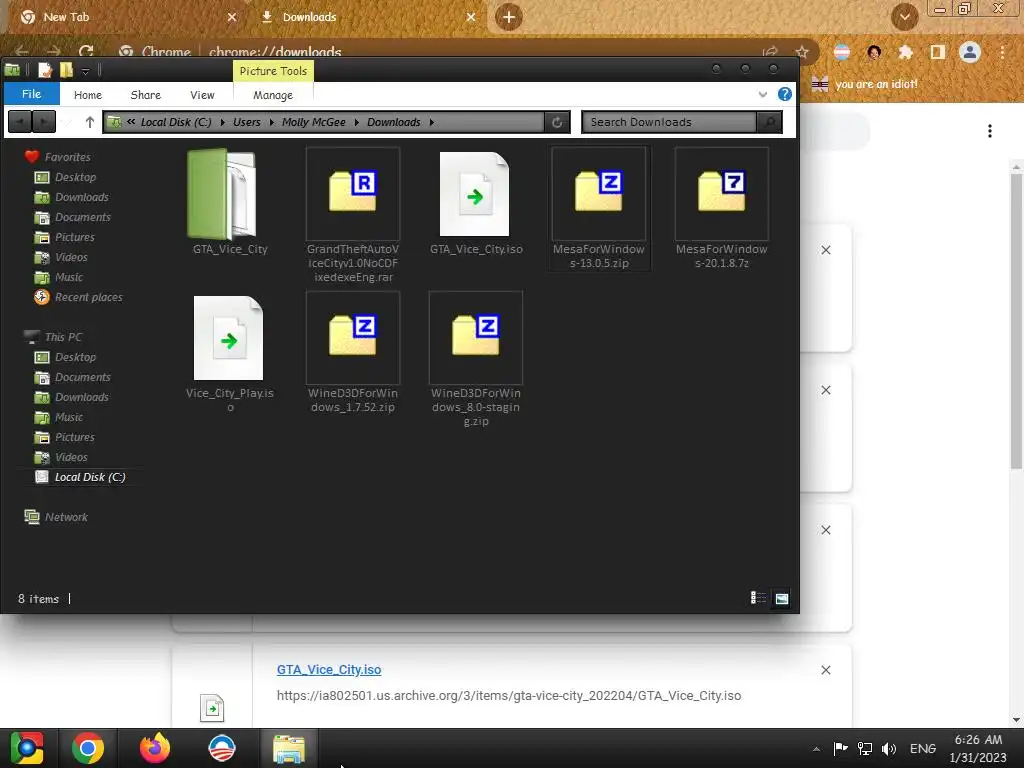Screen dimensions: 1024x768
Task: Switch Explorer to large icons view
Action: pyautogui.click(x=782, y=598)
